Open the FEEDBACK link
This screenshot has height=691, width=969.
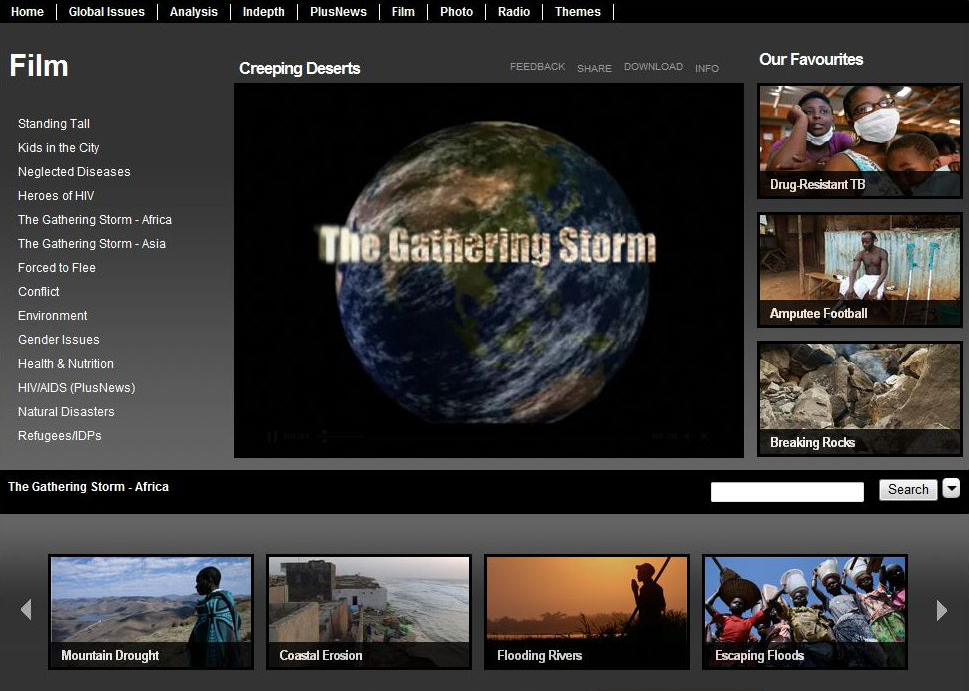click(537, 66)
